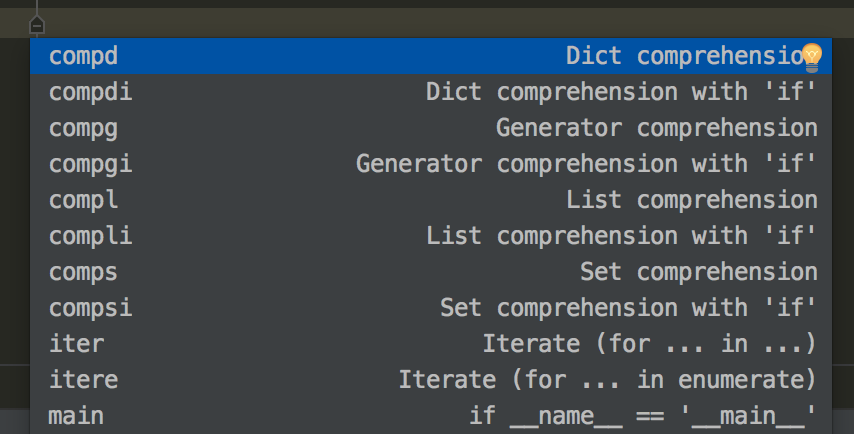Click the "if __name__ == '__main__'" description
Viewport: 854px width, 434px height.
[642, 415]
